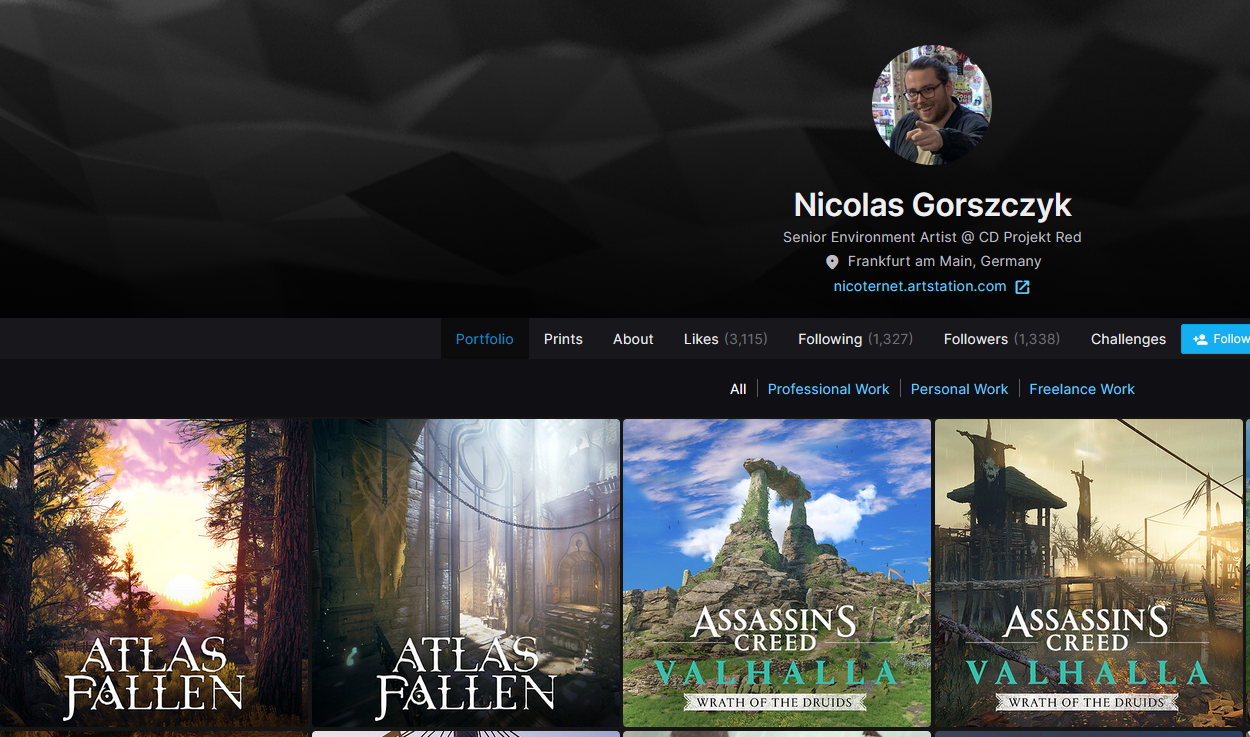Switch to the Portfolio tab
Viewport: 1250px width, 737px height.
click(x=485, y=339)
